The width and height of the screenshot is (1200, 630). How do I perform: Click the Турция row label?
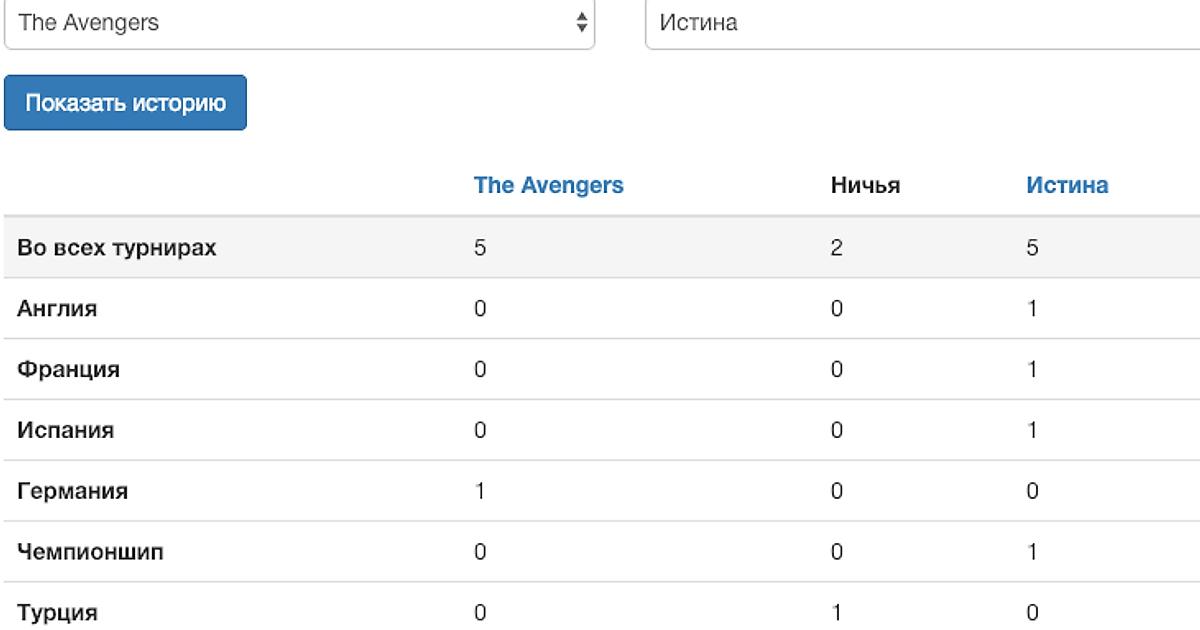(x=57, y=613)
